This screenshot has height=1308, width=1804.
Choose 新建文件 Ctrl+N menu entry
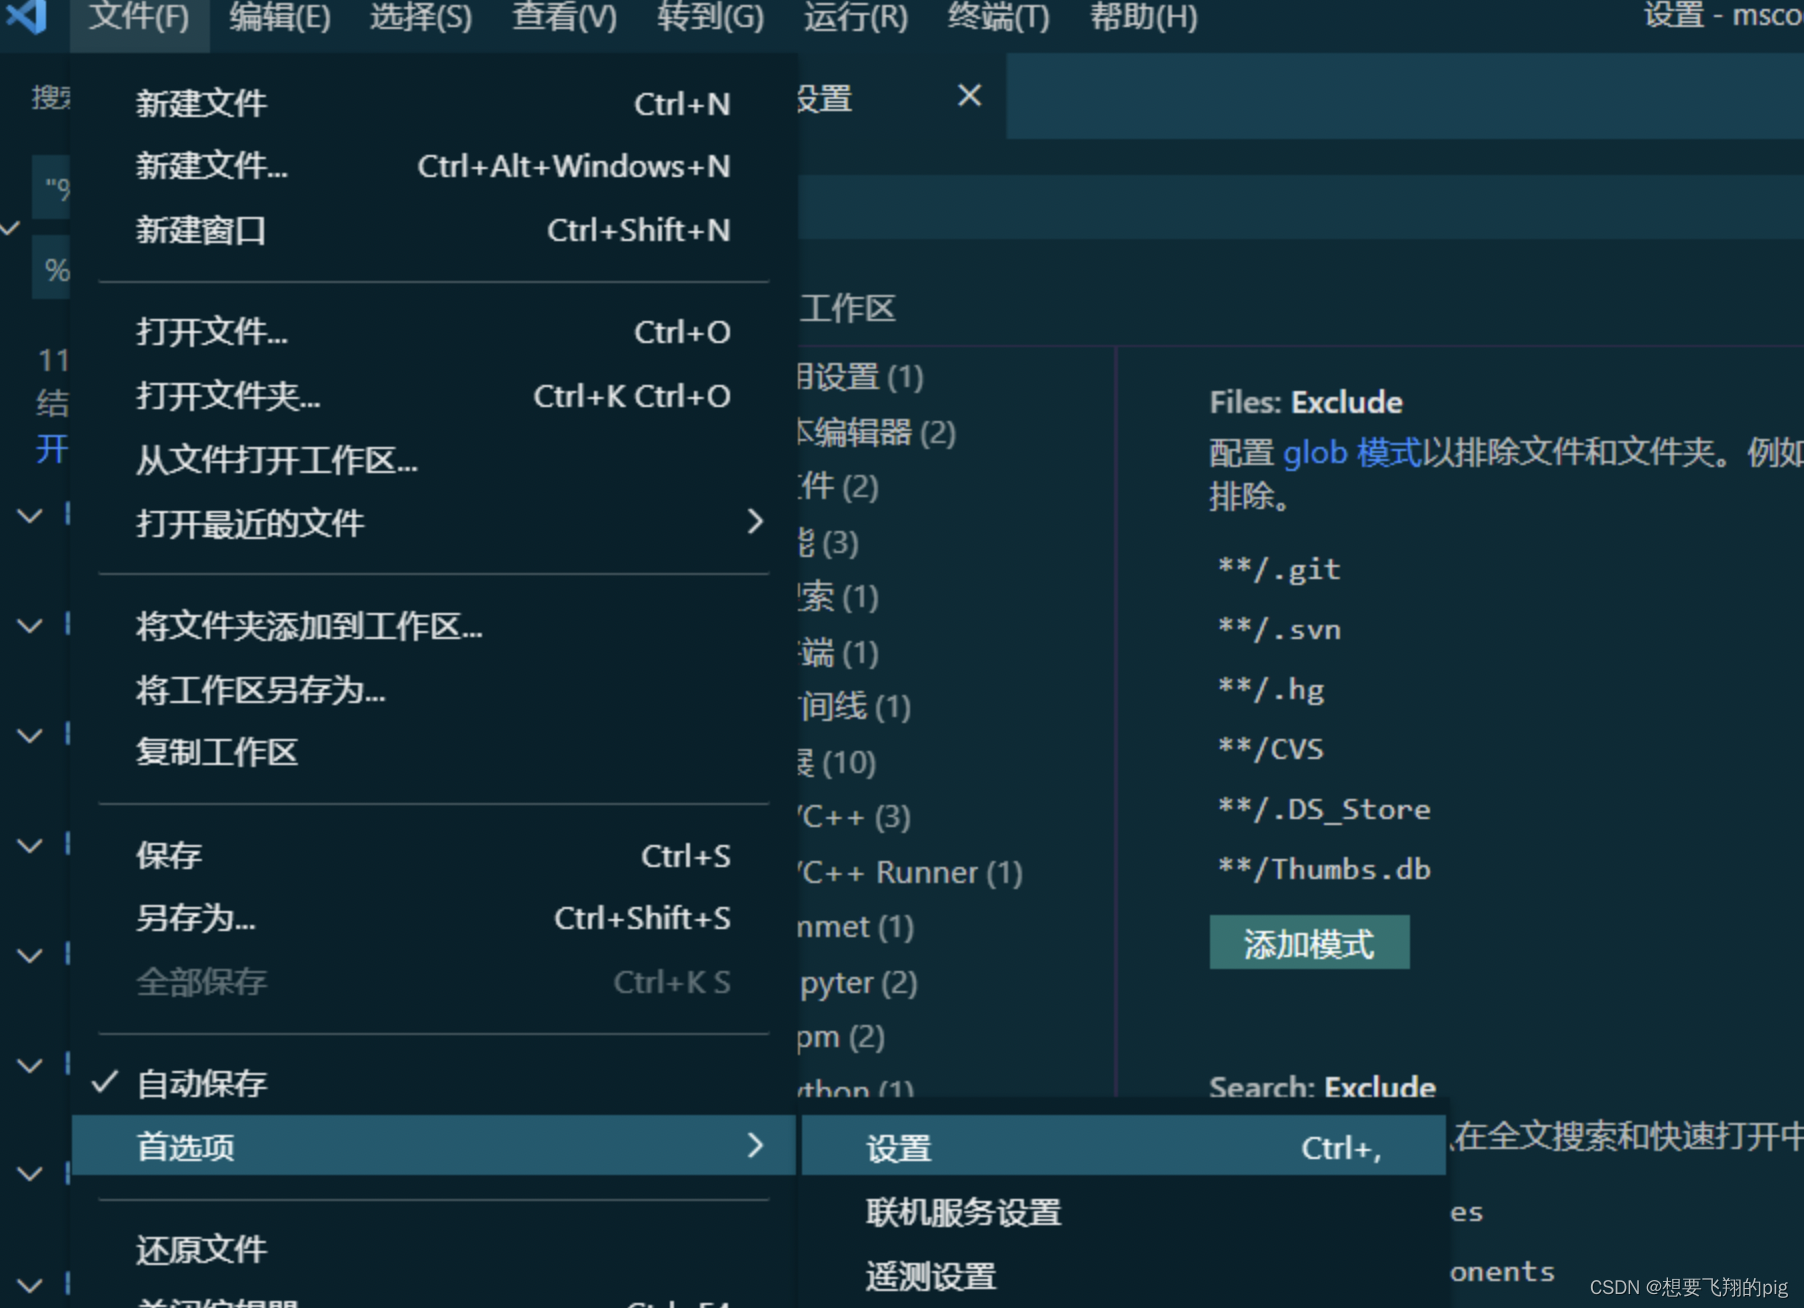pyautogui.click(x=433, y=103)
